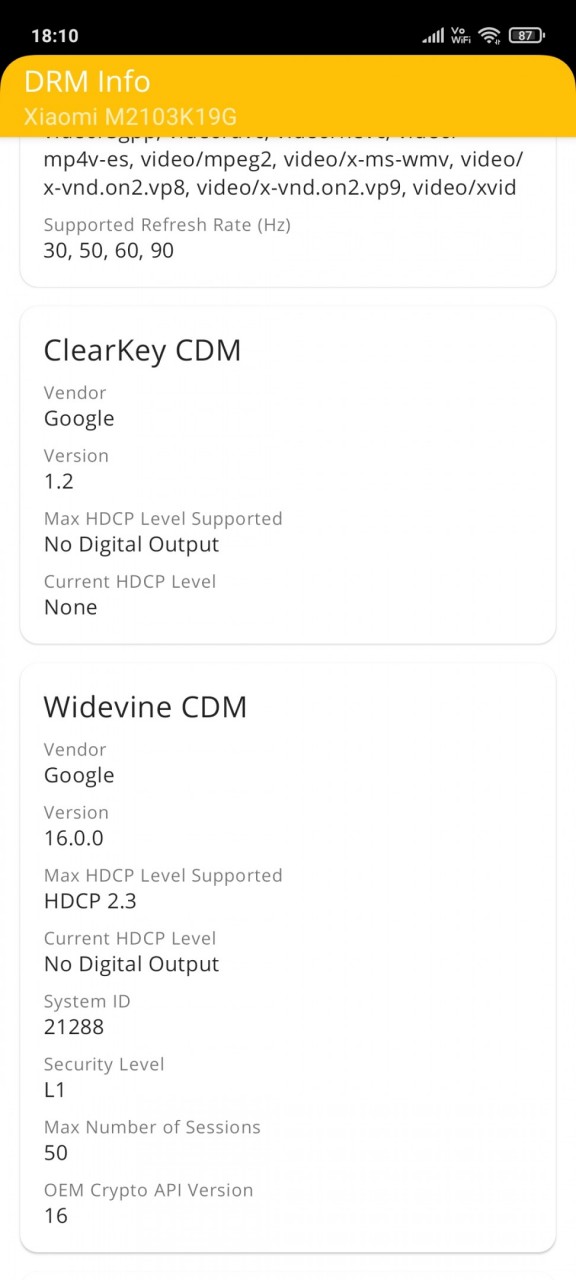
Task: Tap the DRM Info app title
Action: click(87, 81)
